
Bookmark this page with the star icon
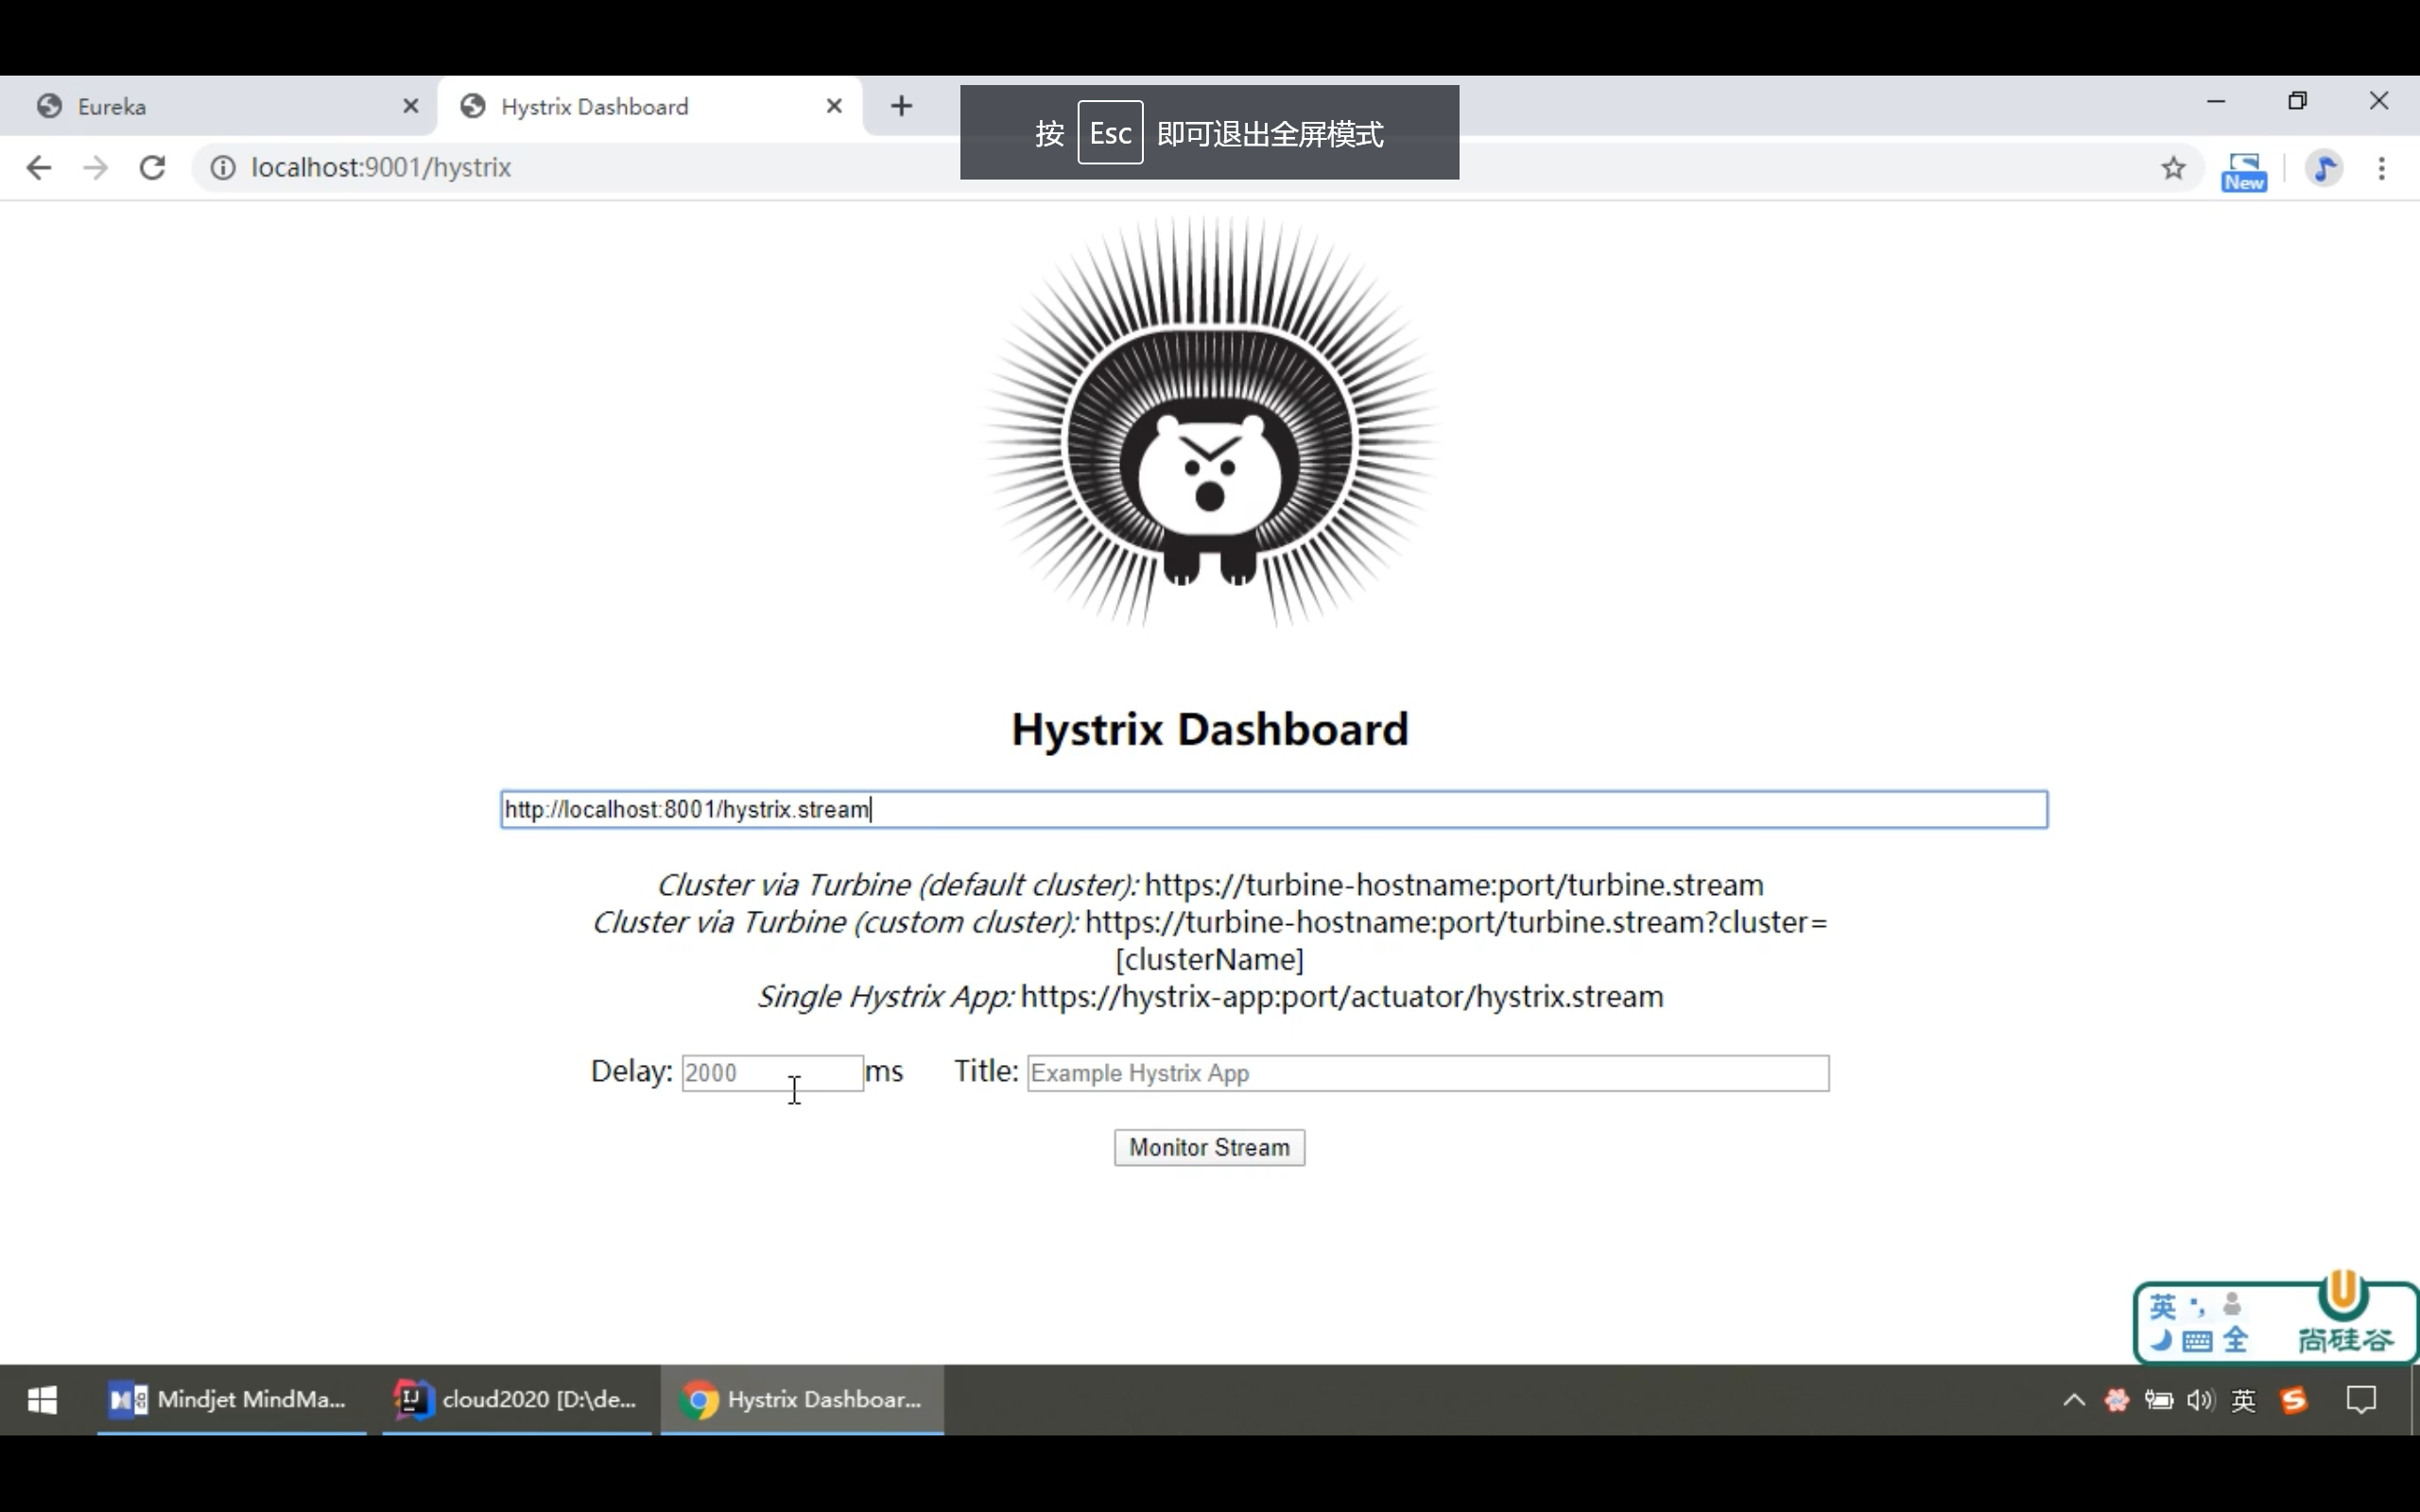(x=2172, y=168)
